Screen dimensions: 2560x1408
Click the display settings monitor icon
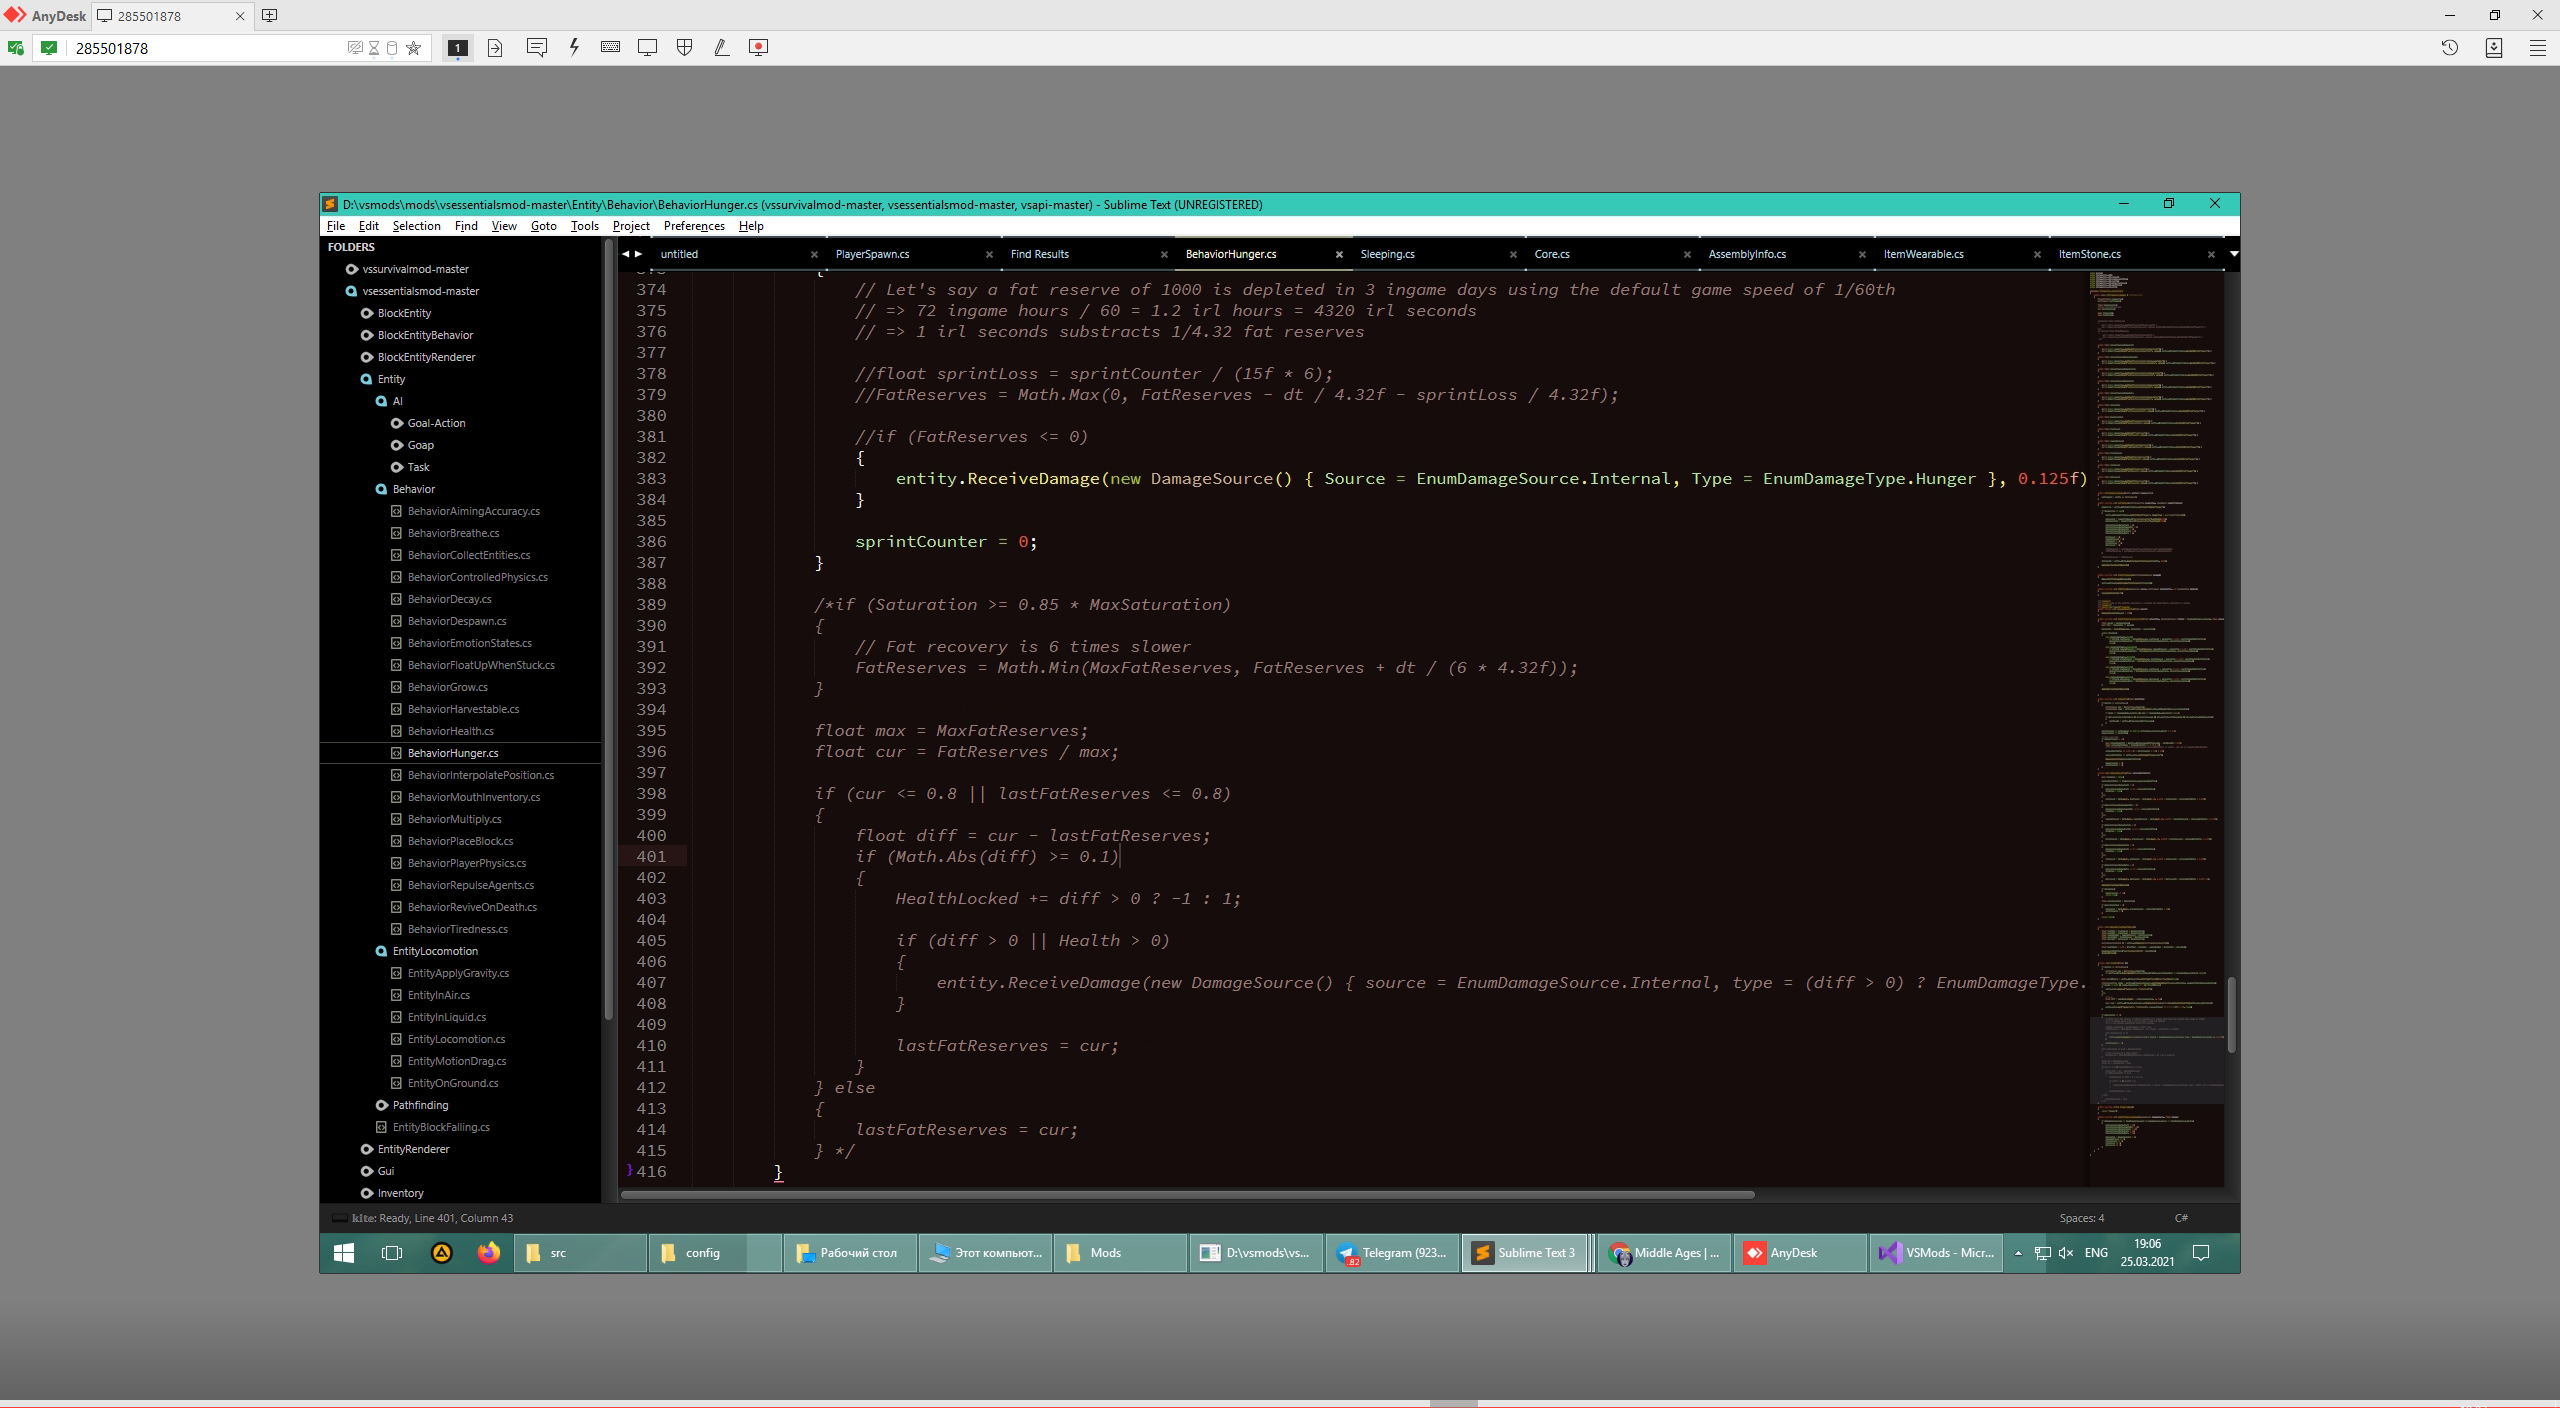(x=647, y=47)
